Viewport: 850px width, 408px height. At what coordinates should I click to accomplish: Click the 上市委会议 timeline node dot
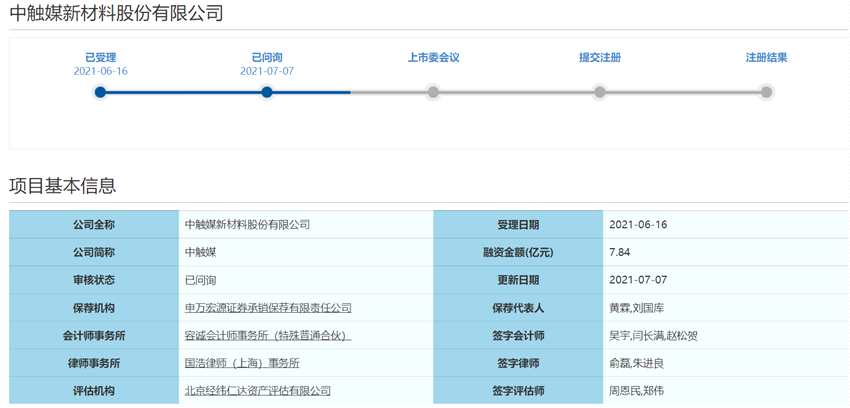433,92
